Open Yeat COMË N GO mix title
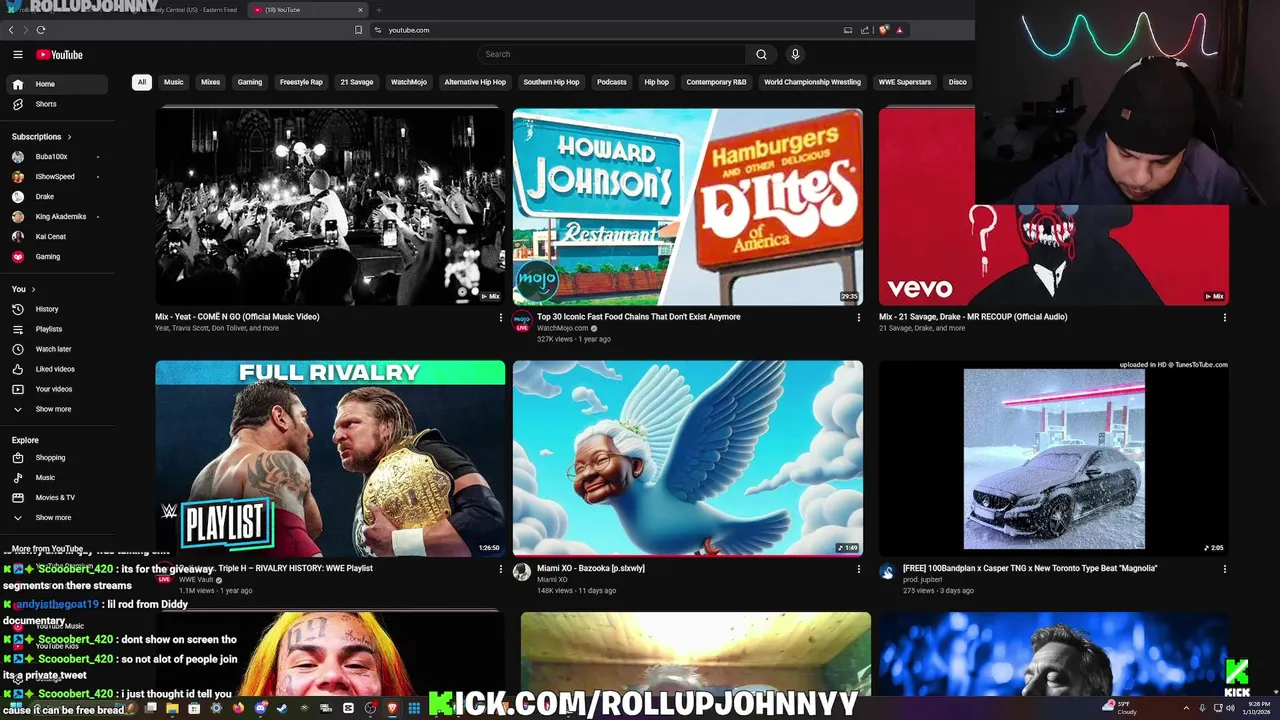The height and width of the screenshot is (720, 1280). pyautogui.click(x=238, y=317)
